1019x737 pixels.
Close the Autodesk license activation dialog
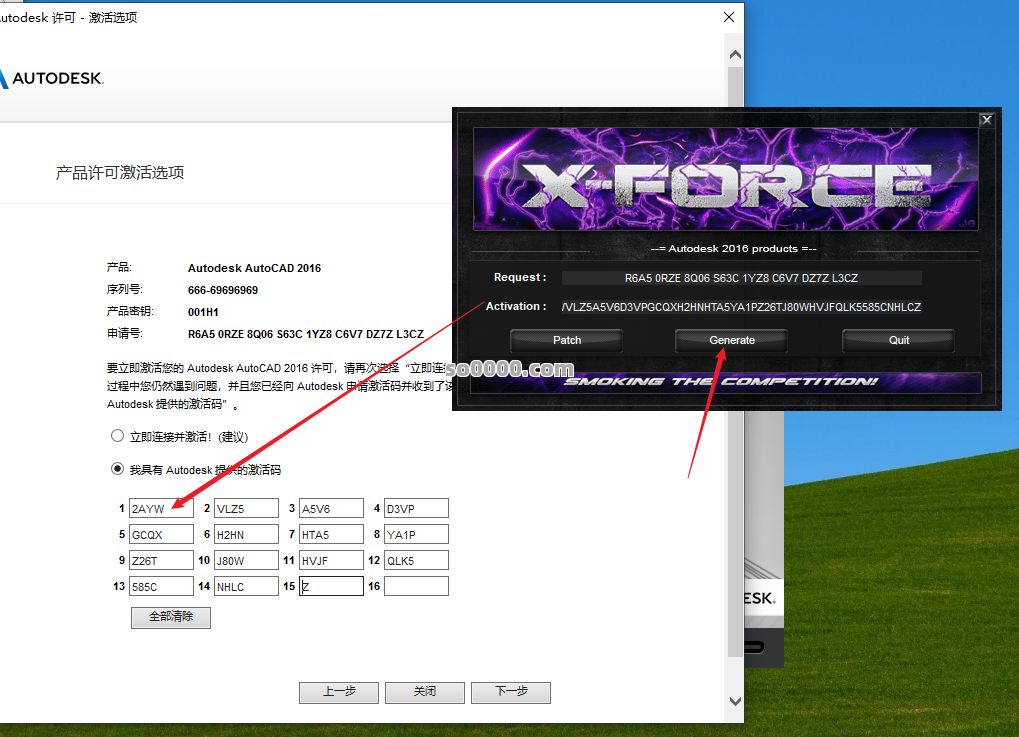tap(729, 17)
